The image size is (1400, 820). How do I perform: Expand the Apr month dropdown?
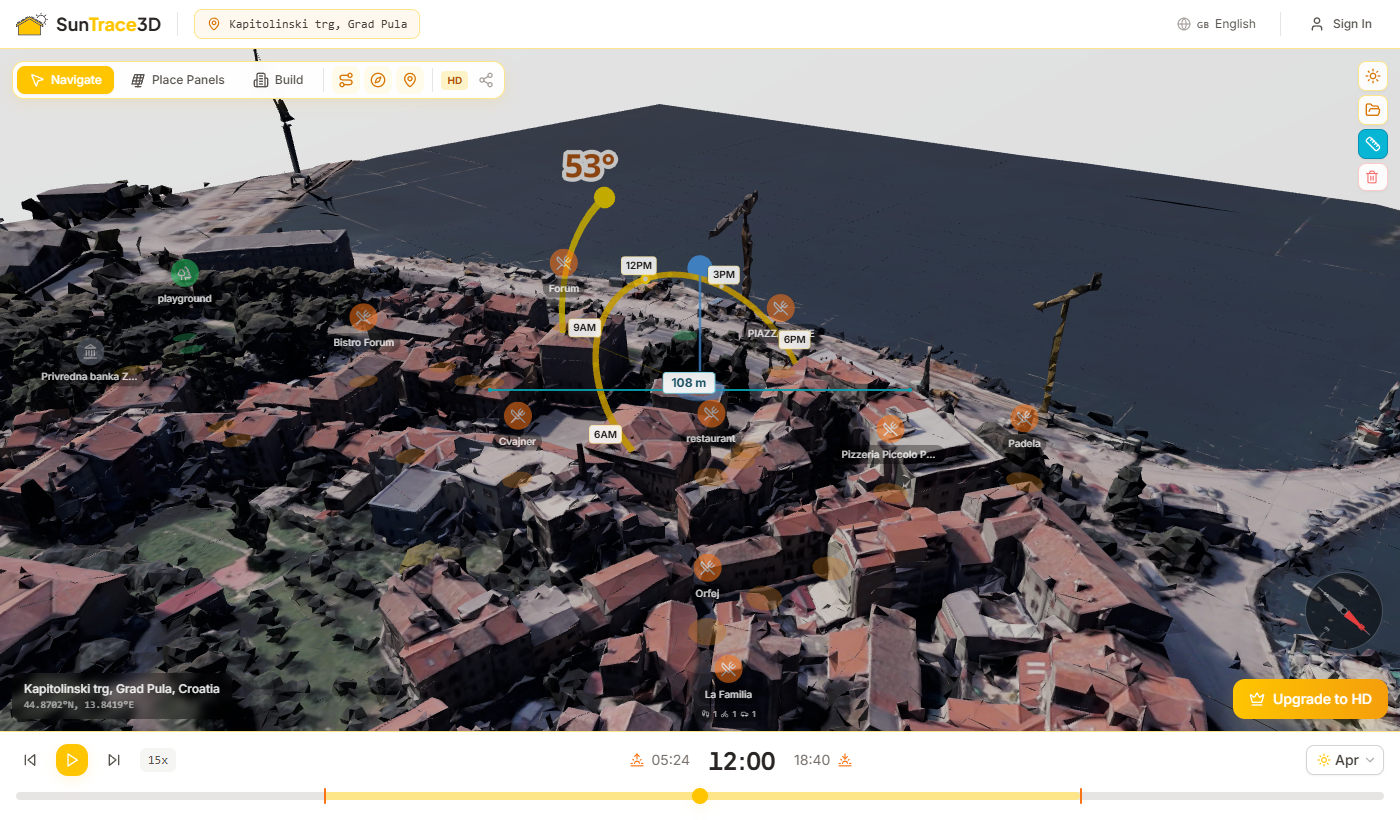point(1344,760)
